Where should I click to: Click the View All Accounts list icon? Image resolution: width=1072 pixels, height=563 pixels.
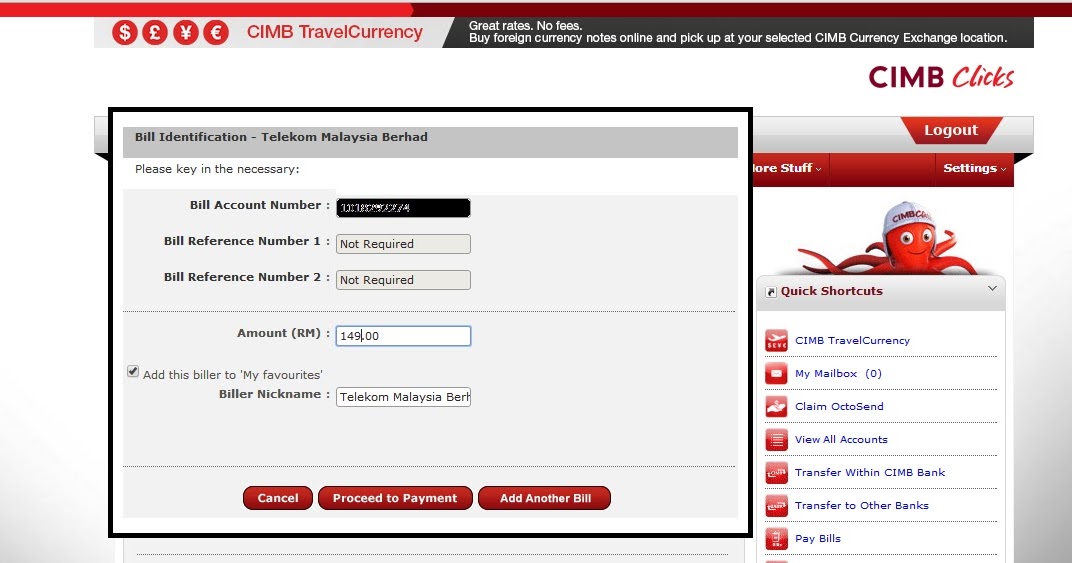[x=776, y=440]
